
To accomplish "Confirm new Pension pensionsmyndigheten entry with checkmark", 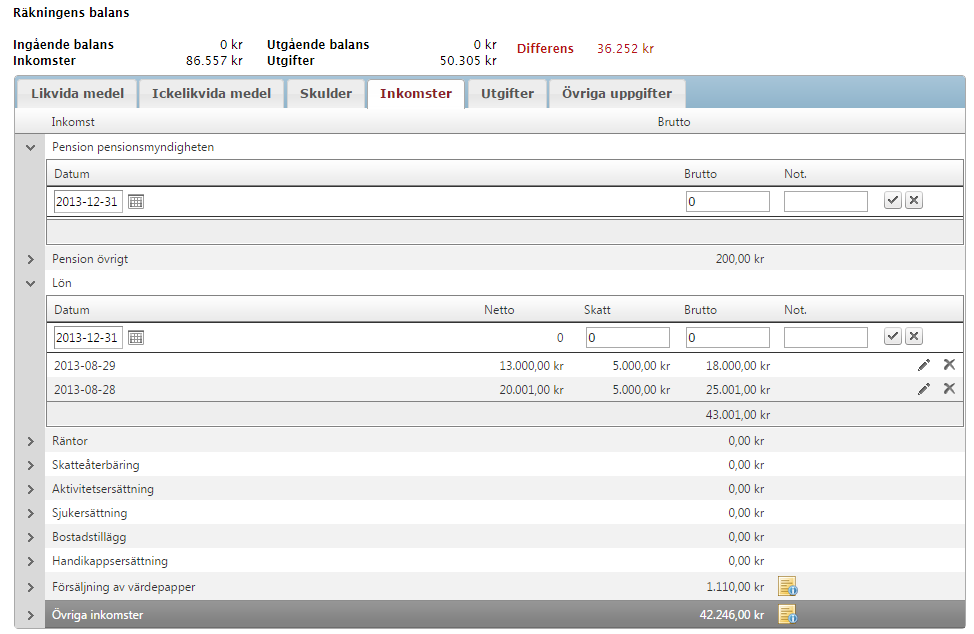I will pos(893,201).
